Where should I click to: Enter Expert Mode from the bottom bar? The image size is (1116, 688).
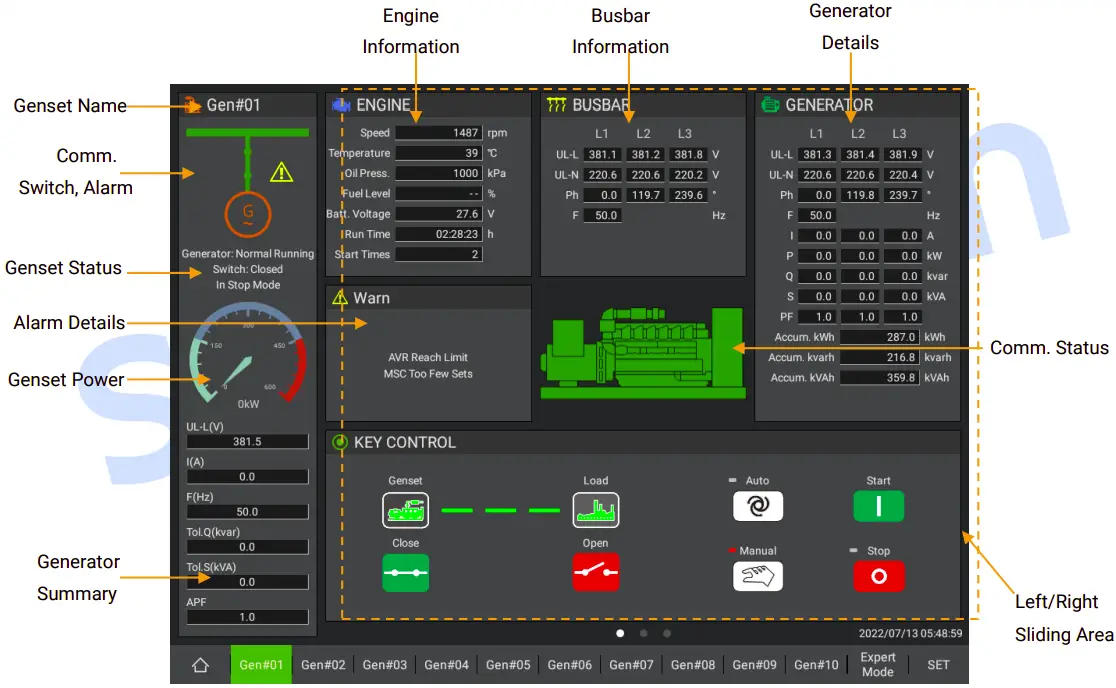coord(876,664)
